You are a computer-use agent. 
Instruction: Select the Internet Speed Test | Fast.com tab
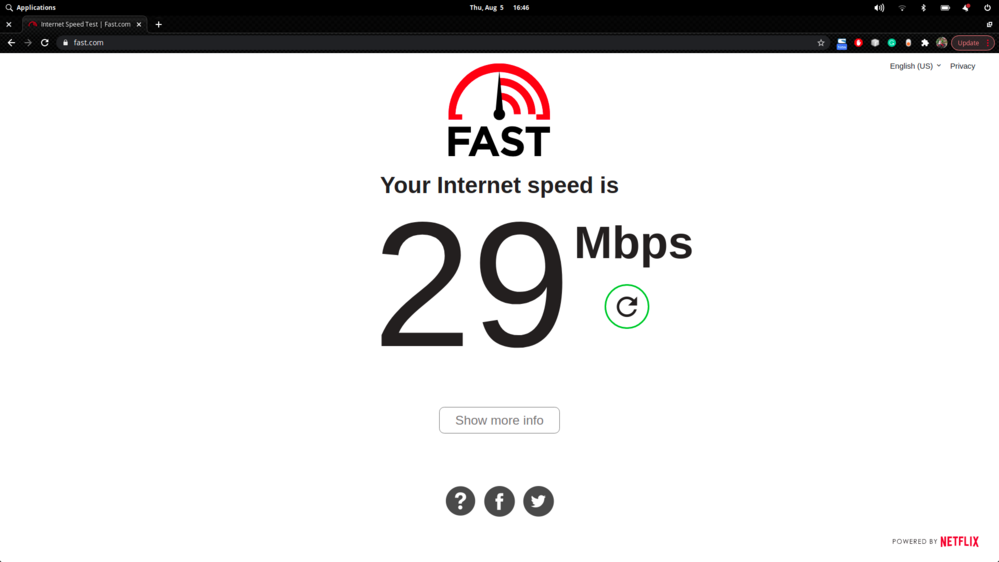click(85, 24)
